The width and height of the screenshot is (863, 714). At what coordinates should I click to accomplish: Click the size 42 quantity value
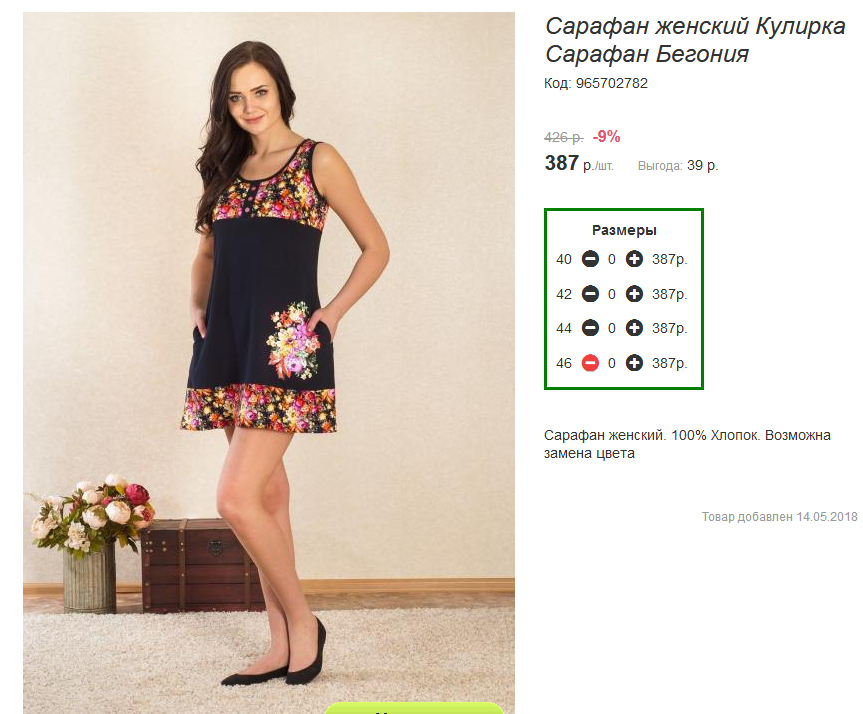coord(611,295)
